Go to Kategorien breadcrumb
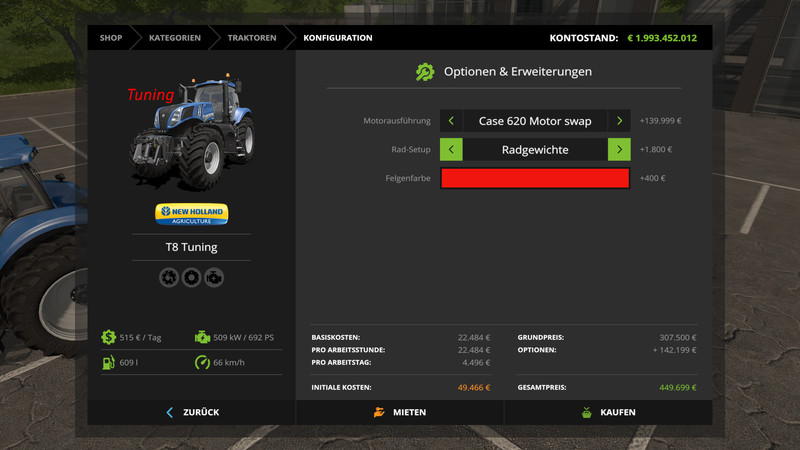The height and width of the screenshot is (450, 800). pos(174,38)
